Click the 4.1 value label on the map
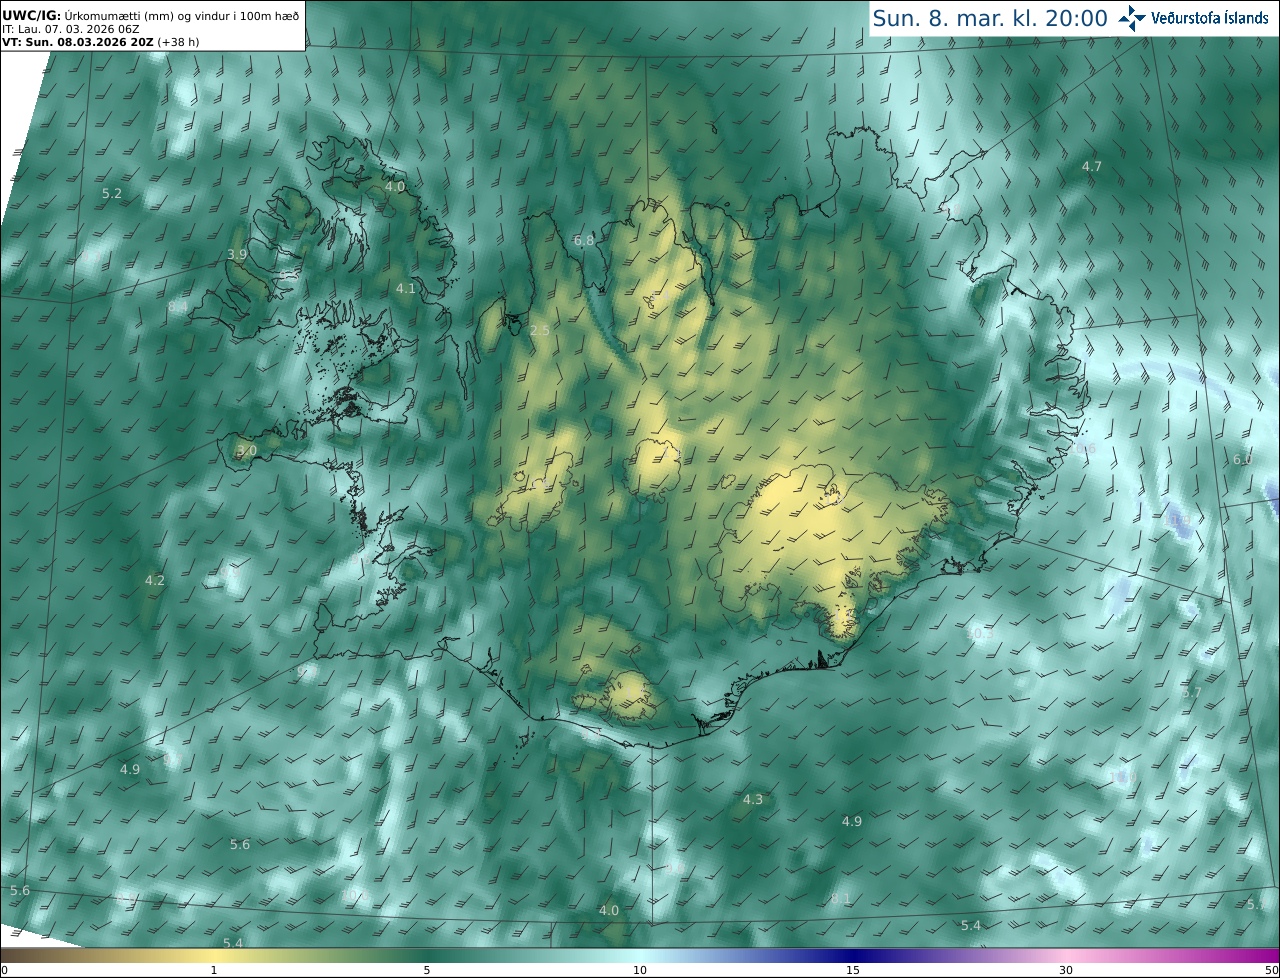This screenshot has height=978, width=1280. pos(405,288)
